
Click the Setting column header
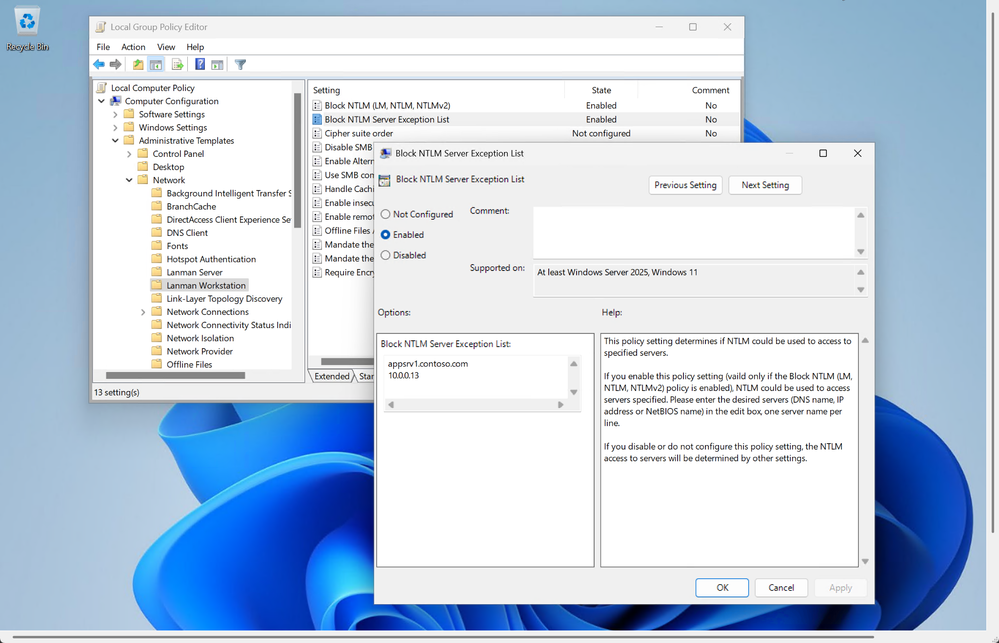click(x=436, y=90)
